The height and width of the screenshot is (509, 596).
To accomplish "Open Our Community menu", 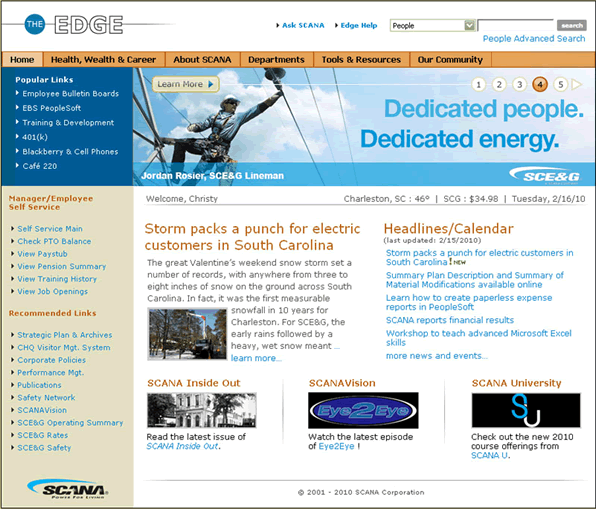I will point(450,60).
